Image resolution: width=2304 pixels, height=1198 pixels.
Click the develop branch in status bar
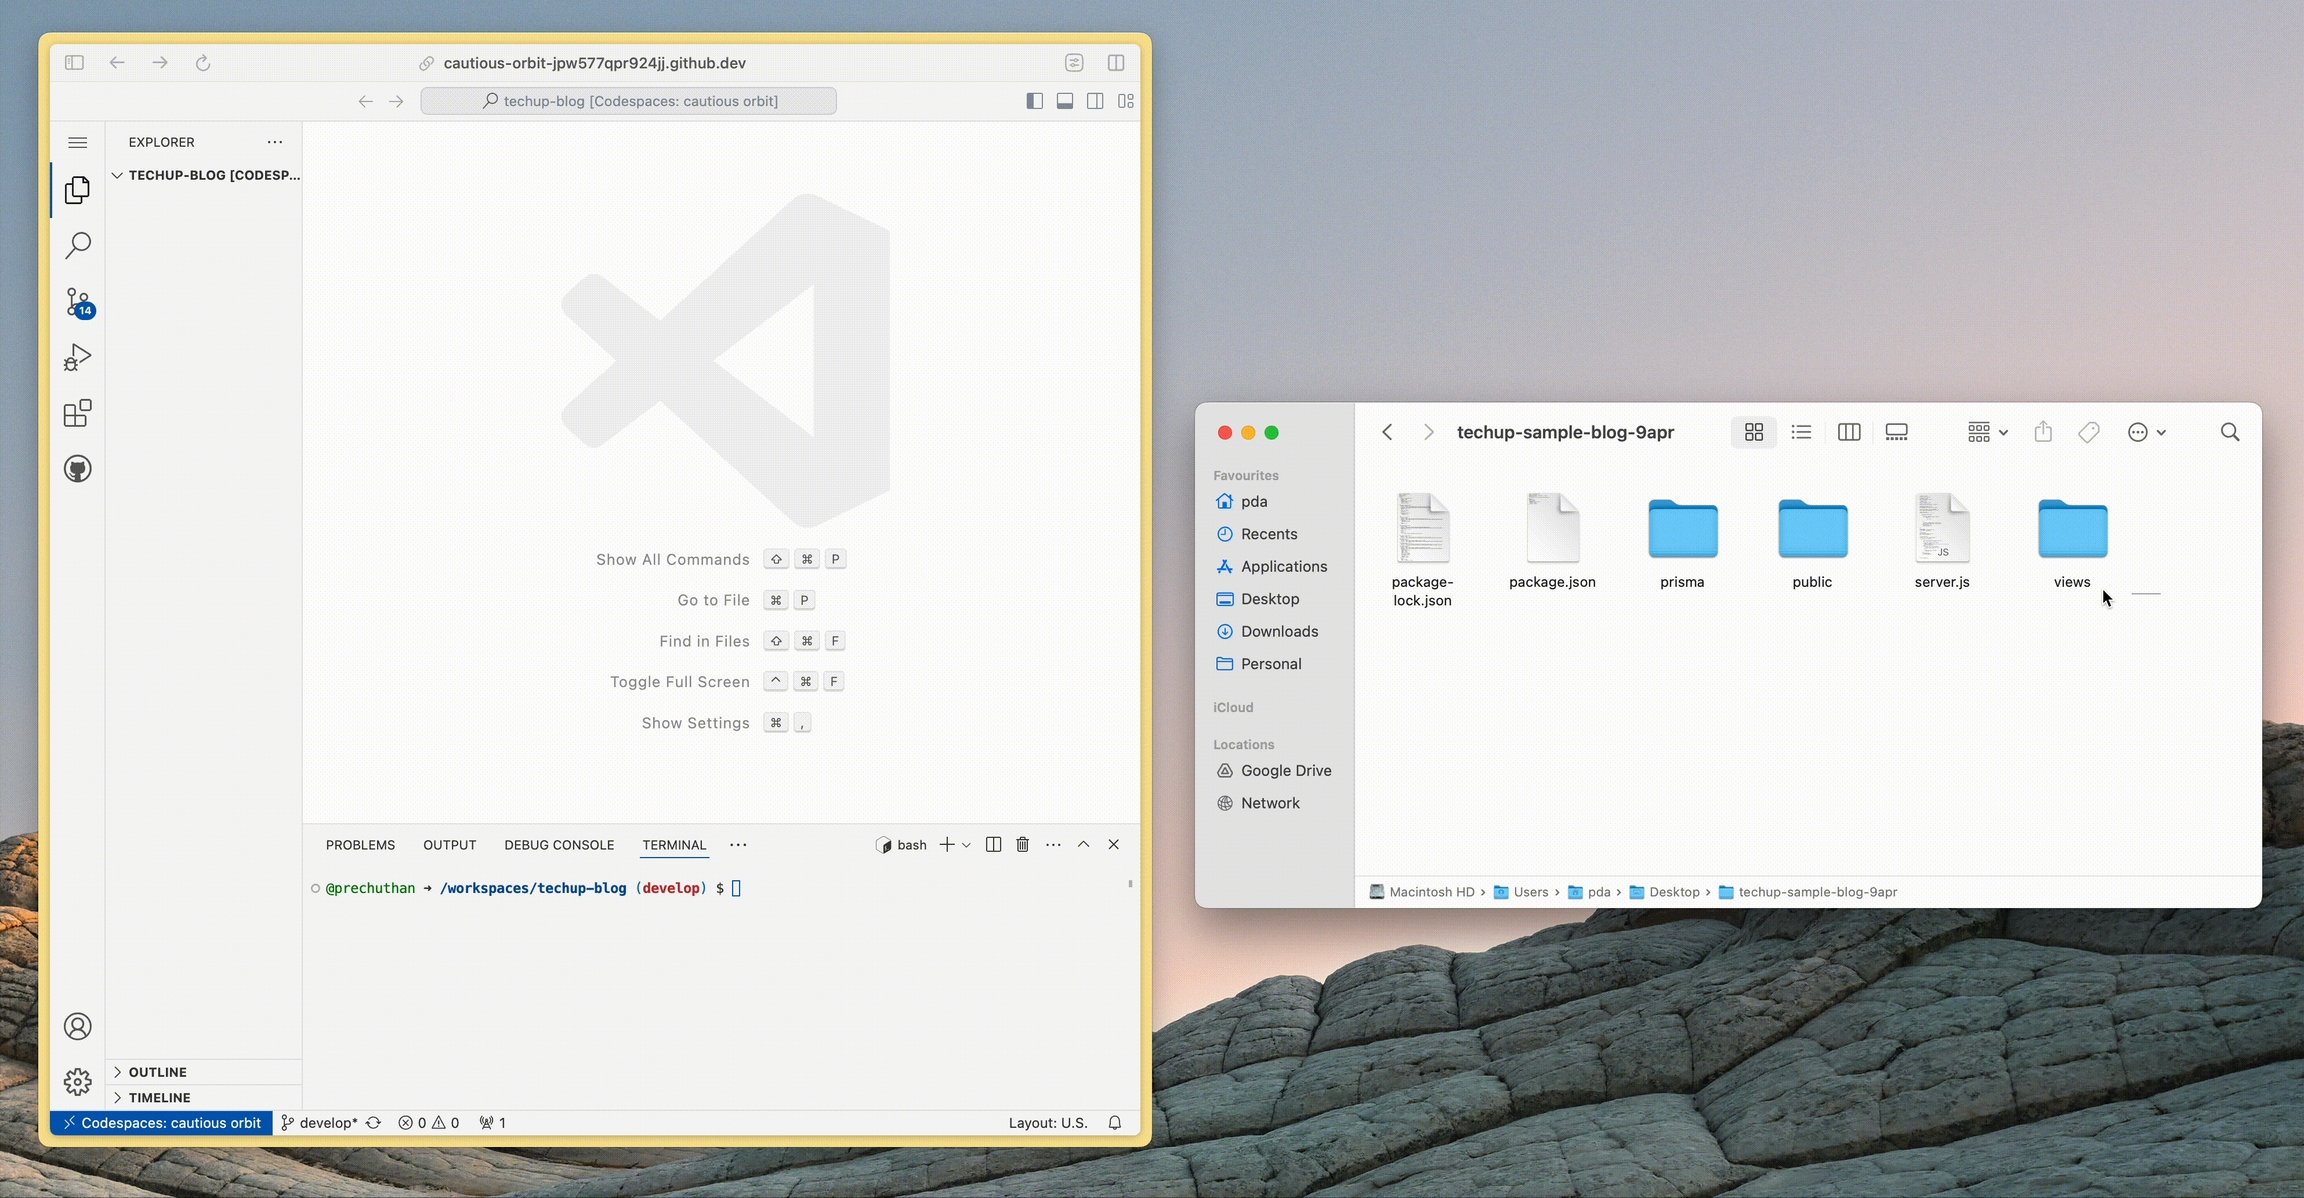(320, 1123)
